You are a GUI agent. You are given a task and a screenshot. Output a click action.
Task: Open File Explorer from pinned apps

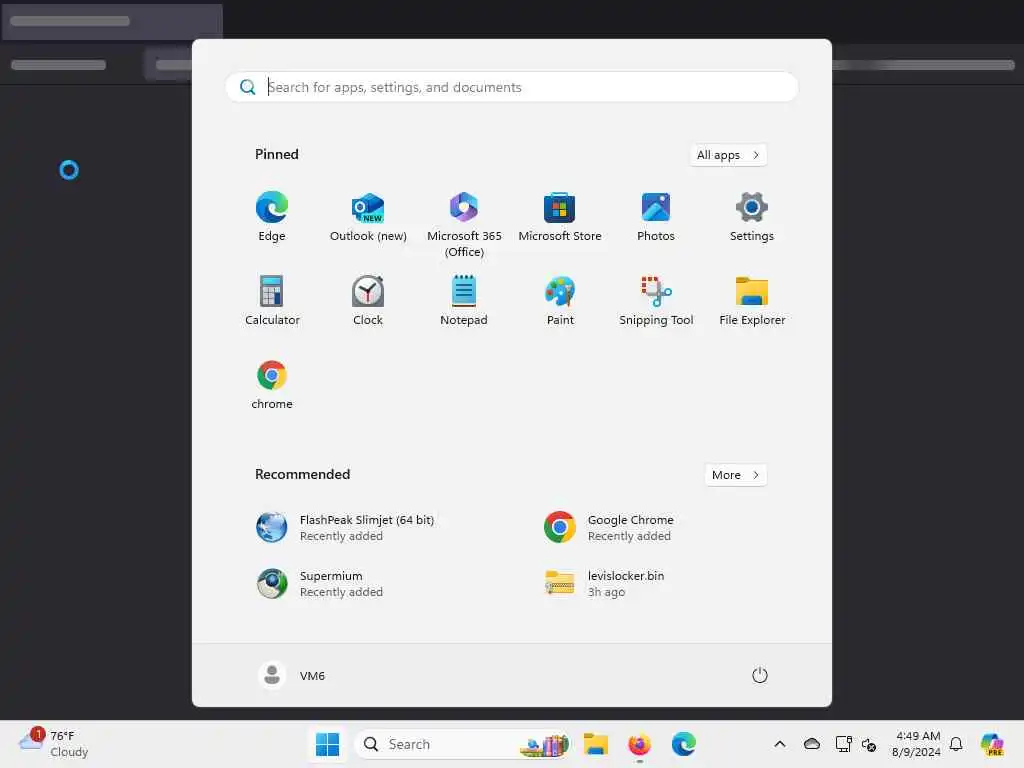tap(752, 301)
